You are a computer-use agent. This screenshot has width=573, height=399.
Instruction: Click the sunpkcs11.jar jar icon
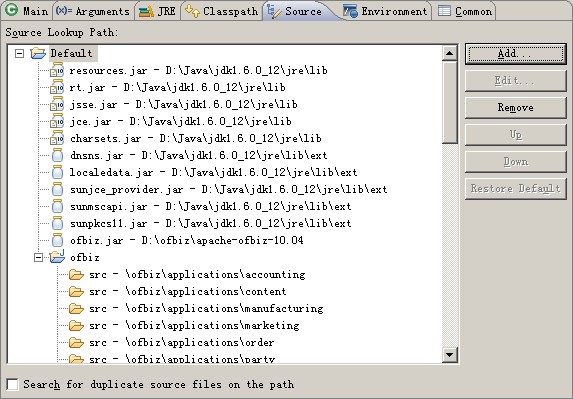57,223
